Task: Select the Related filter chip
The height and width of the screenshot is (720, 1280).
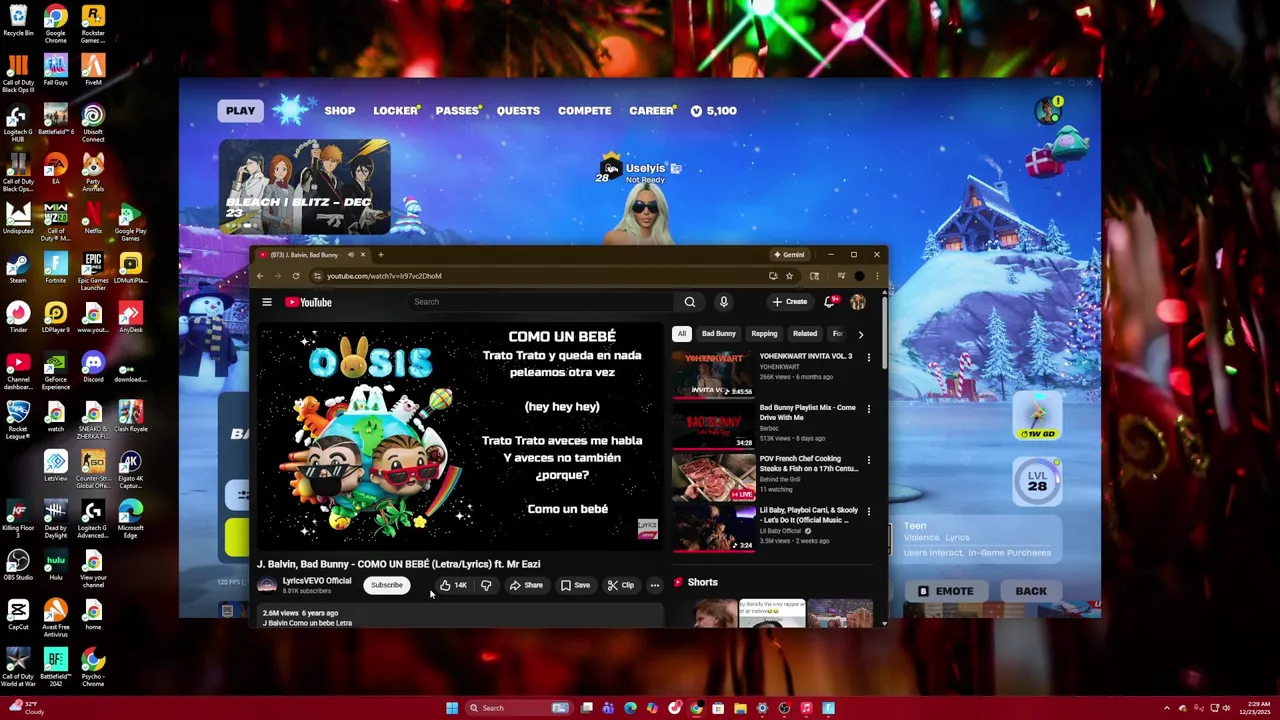Action: 805,334
